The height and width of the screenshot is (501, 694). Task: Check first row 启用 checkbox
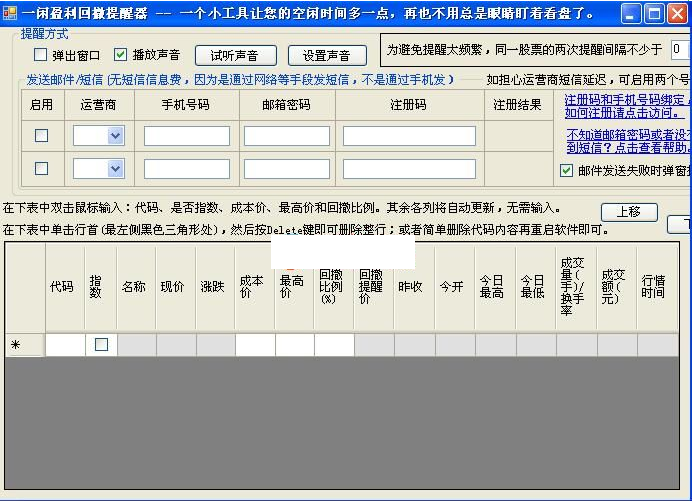coord(41,136)
